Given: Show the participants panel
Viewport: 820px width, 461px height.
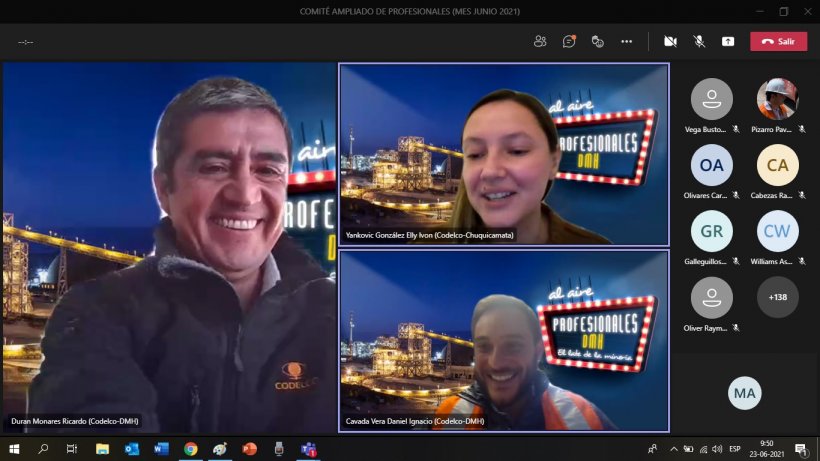Looking at the screenshot, I should pos(540,41).
